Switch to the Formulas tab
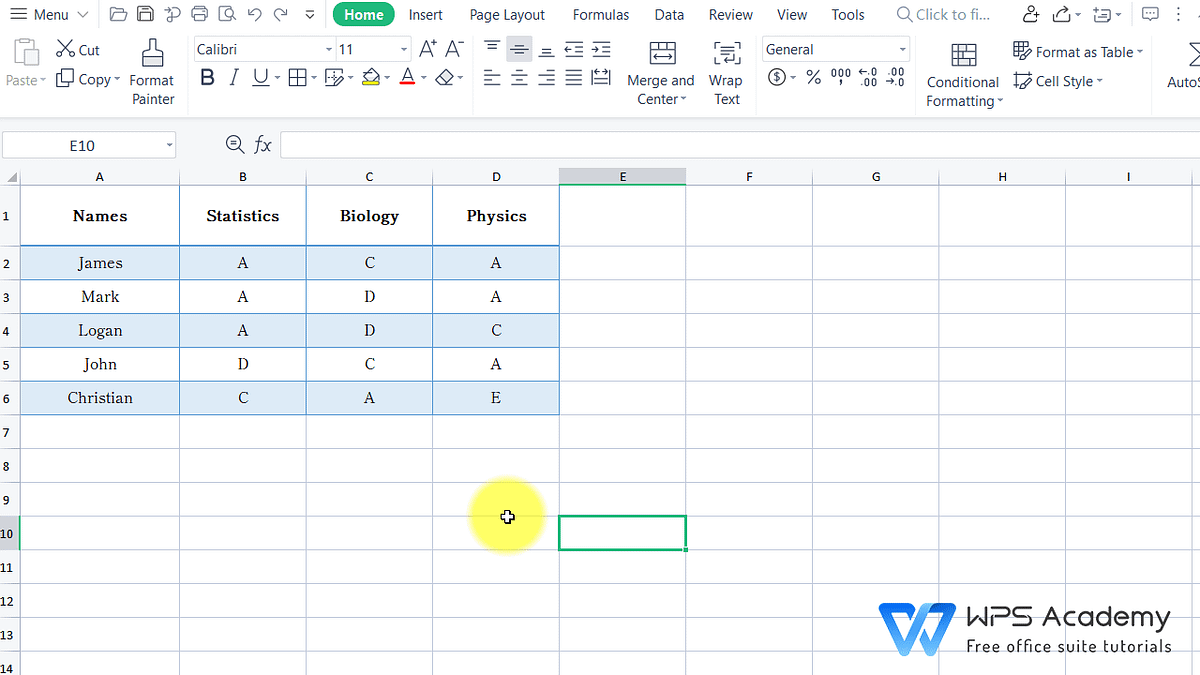This screenshot has height=675, width=1200. point(600,14)
